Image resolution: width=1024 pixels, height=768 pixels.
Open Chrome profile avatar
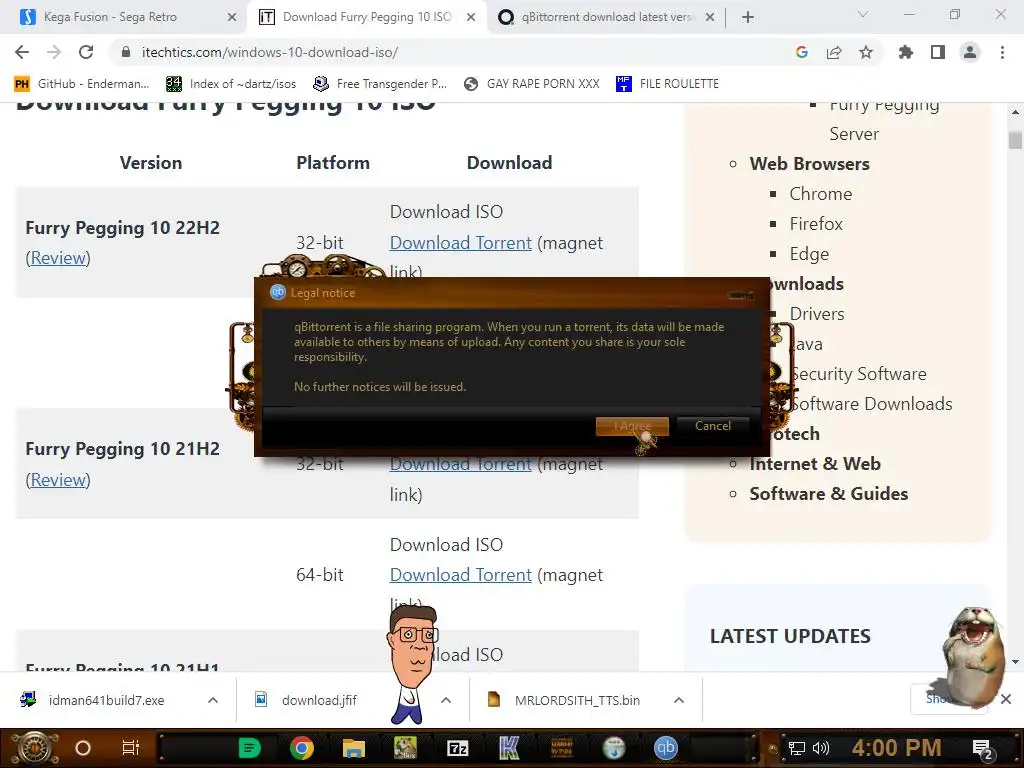pyautogui.click(x=970, y=52)
